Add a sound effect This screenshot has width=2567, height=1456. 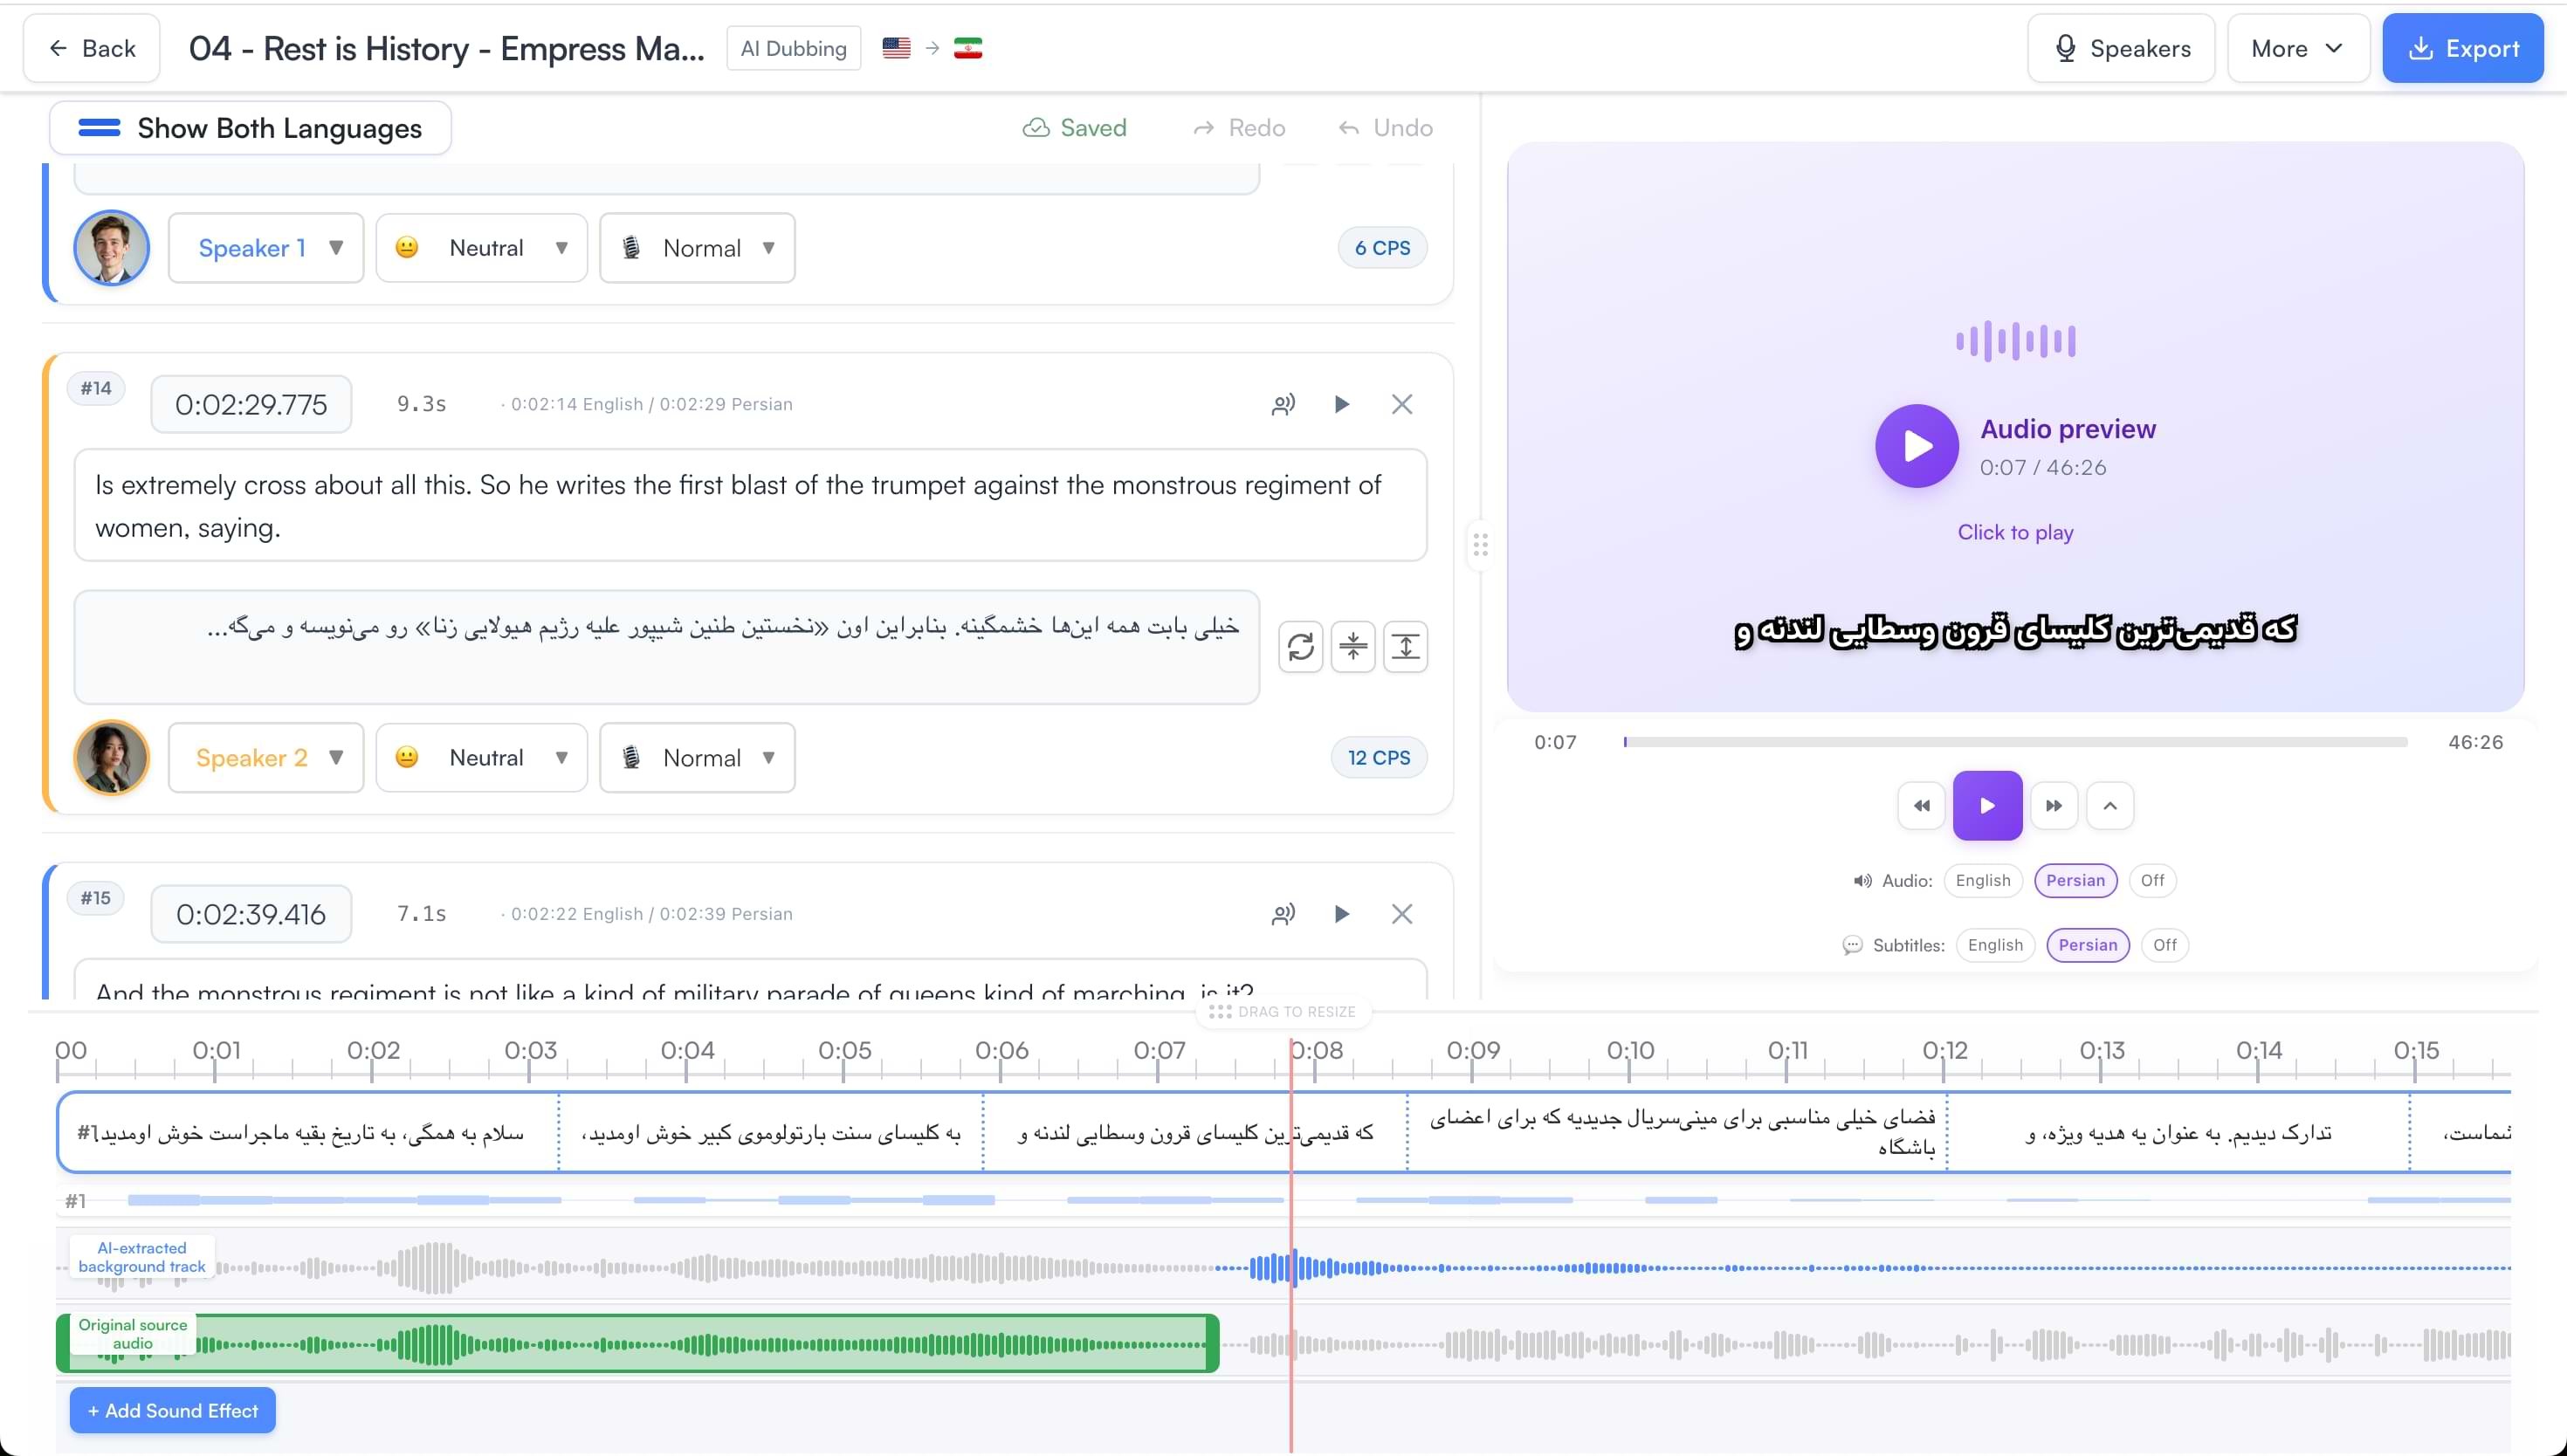(172, 1411)
